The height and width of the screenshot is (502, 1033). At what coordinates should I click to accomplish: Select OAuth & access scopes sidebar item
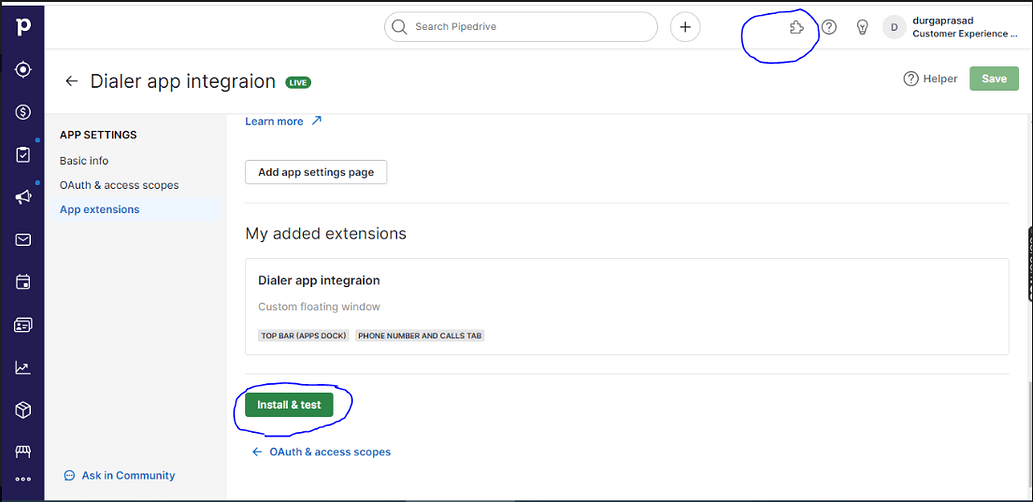click(119, 185)
